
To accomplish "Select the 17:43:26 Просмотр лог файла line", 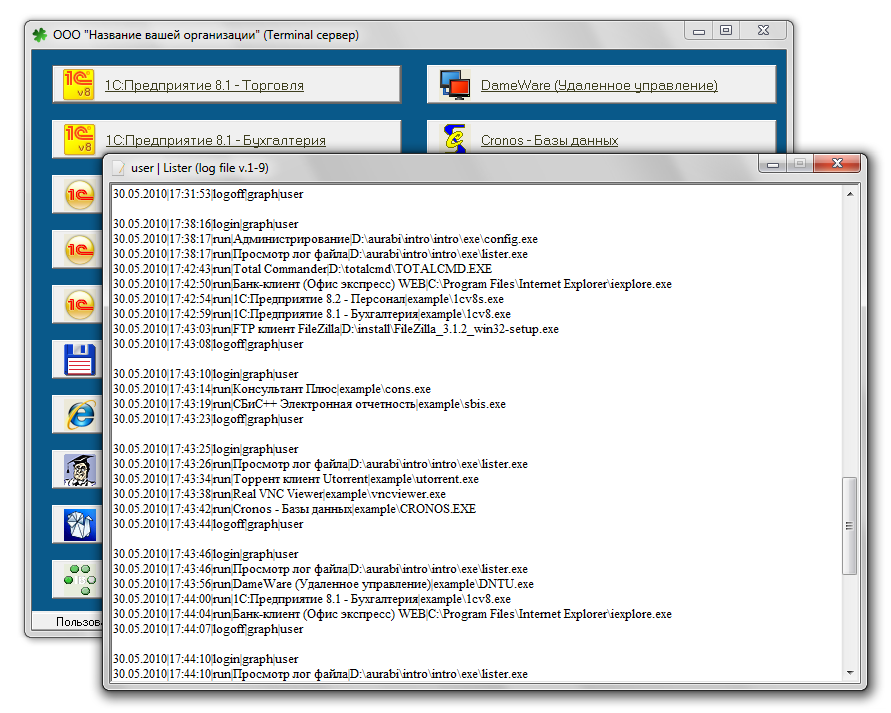I will [320, 464].
